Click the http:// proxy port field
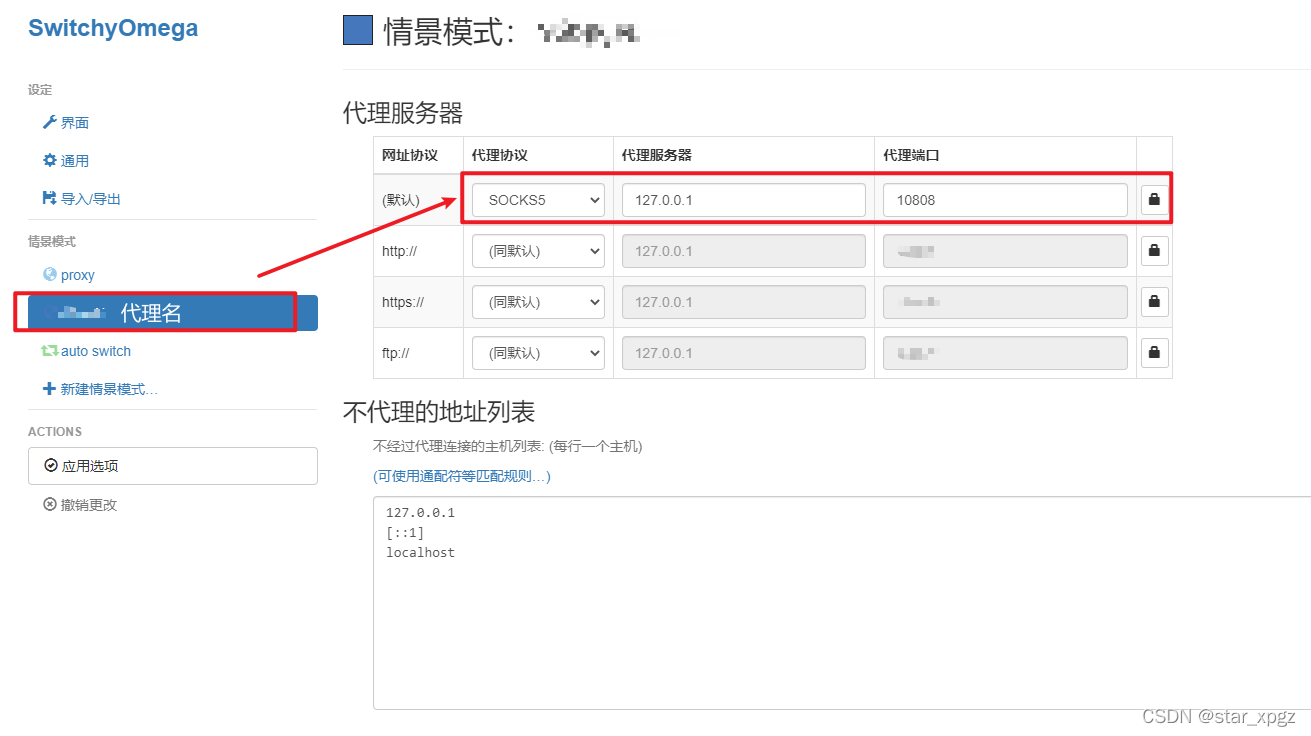 point(1005,251)
